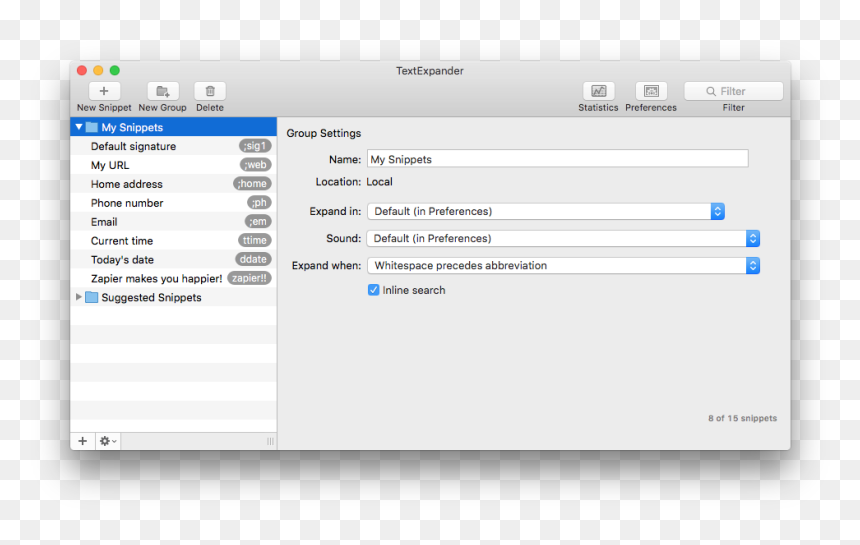Click the plus button below snippet list
Viewport: 860px width, 545px height.
pyautogui.click(x=83, y=441)
